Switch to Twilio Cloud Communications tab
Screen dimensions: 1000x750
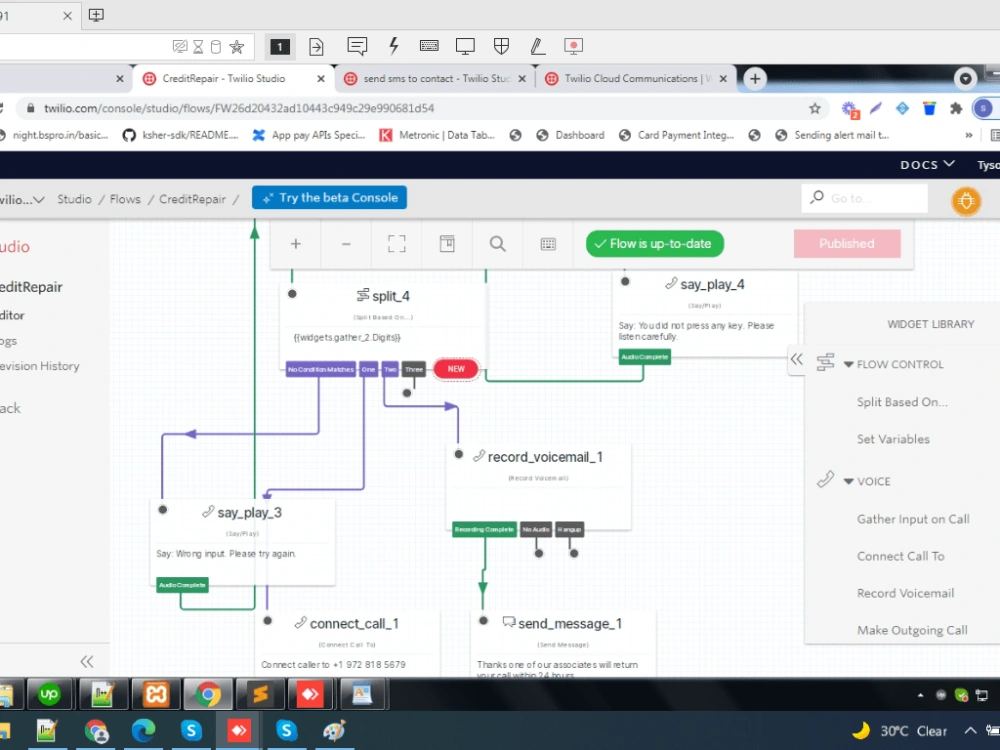[638, 78]
